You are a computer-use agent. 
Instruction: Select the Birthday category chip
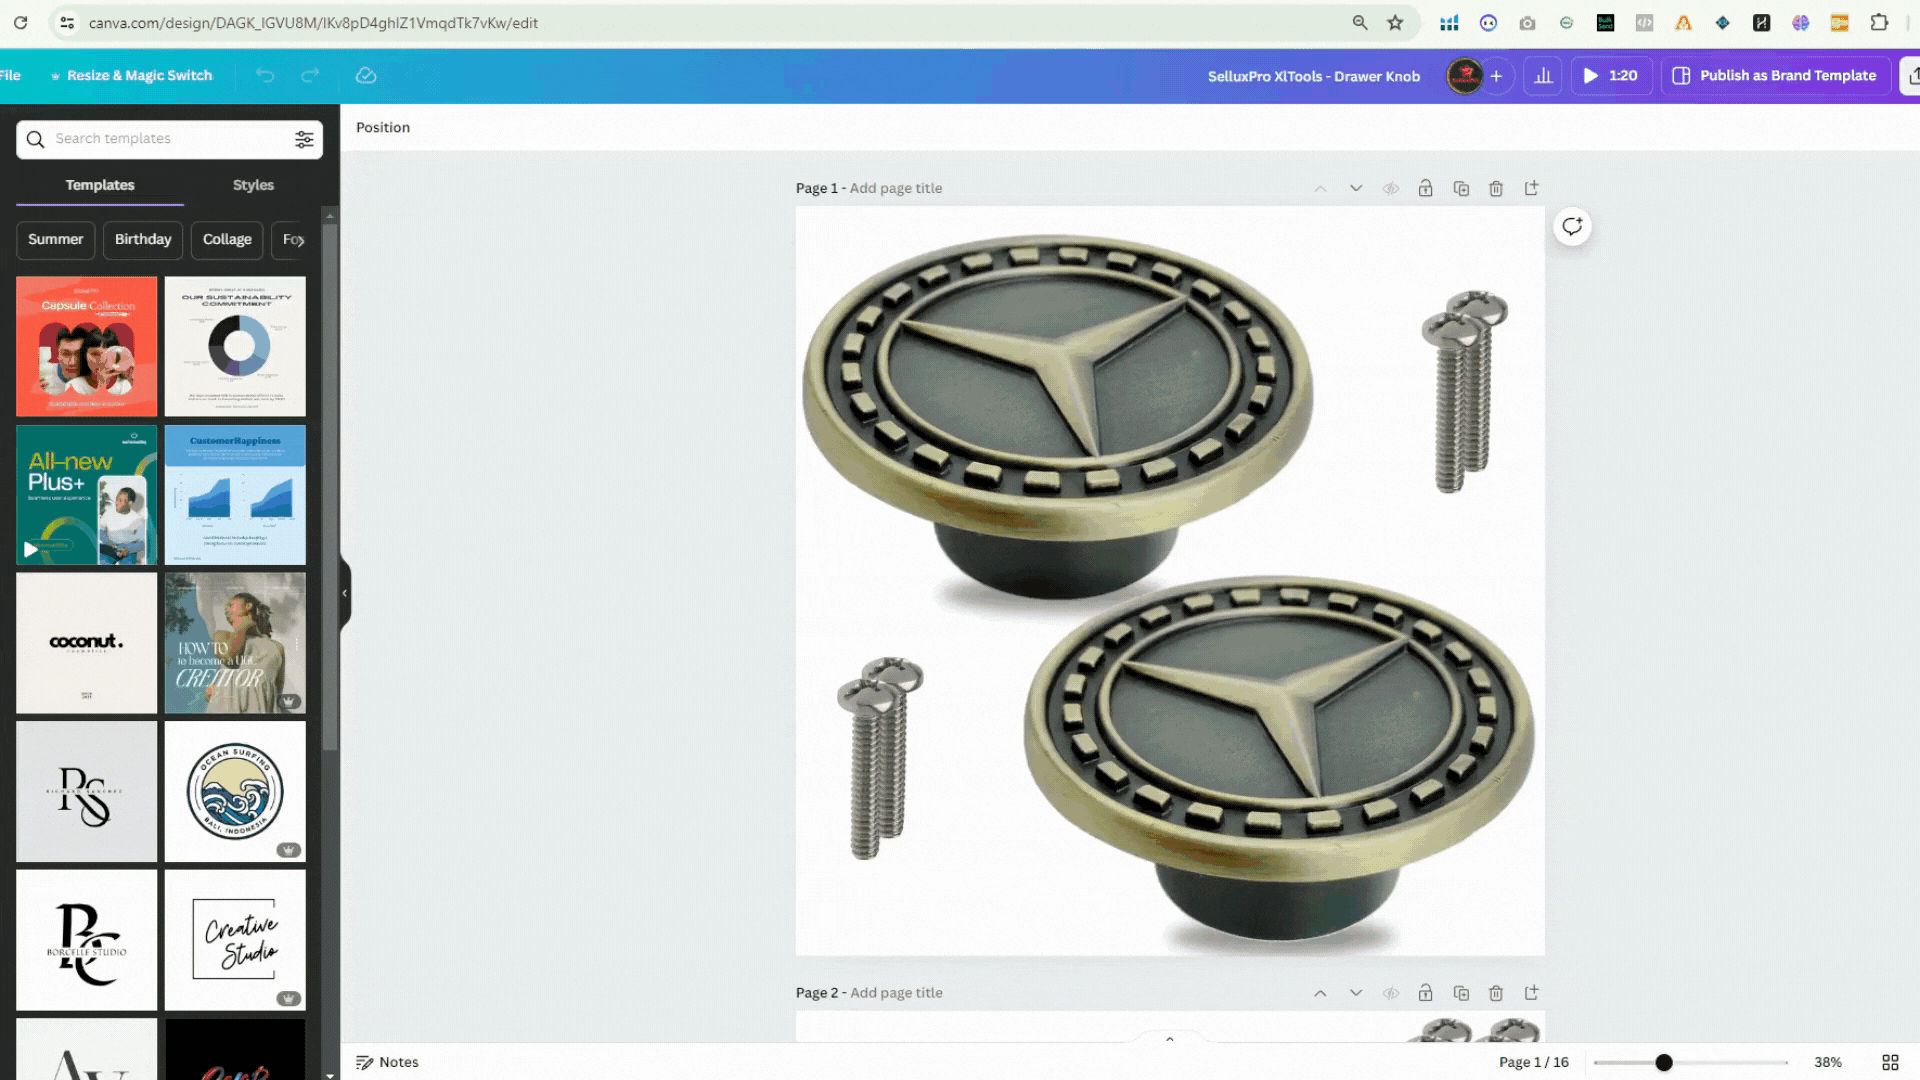[x=143, y=240]
